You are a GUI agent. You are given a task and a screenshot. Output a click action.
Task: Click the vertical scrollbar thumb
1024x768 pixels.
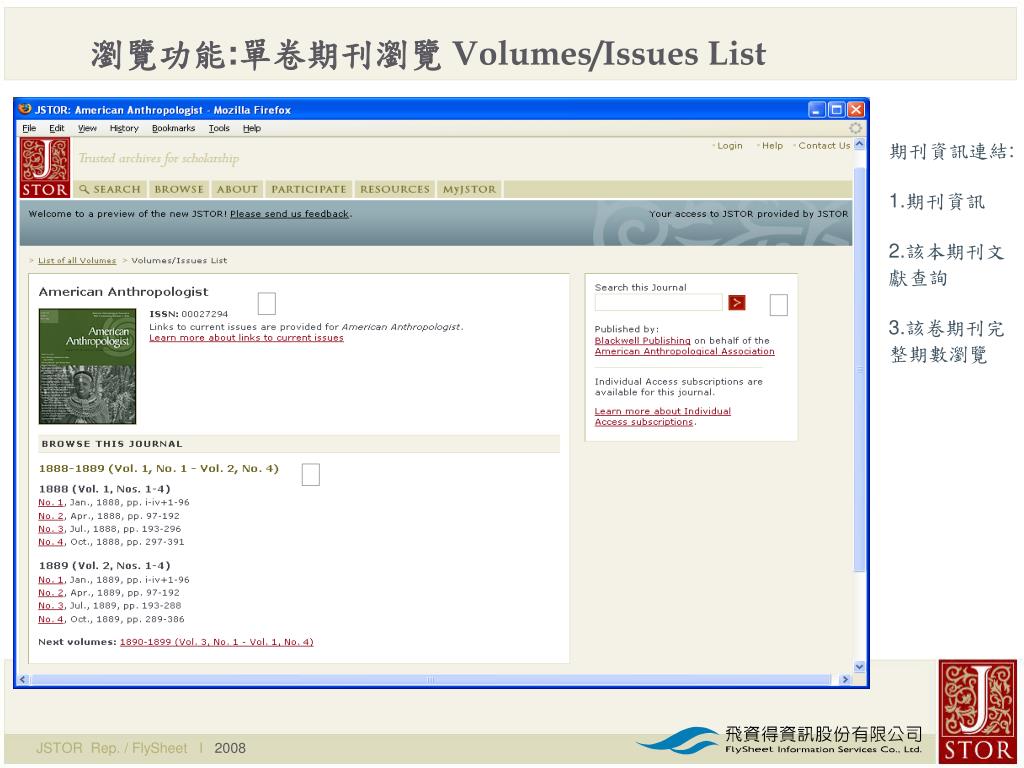tap(859, 370)
